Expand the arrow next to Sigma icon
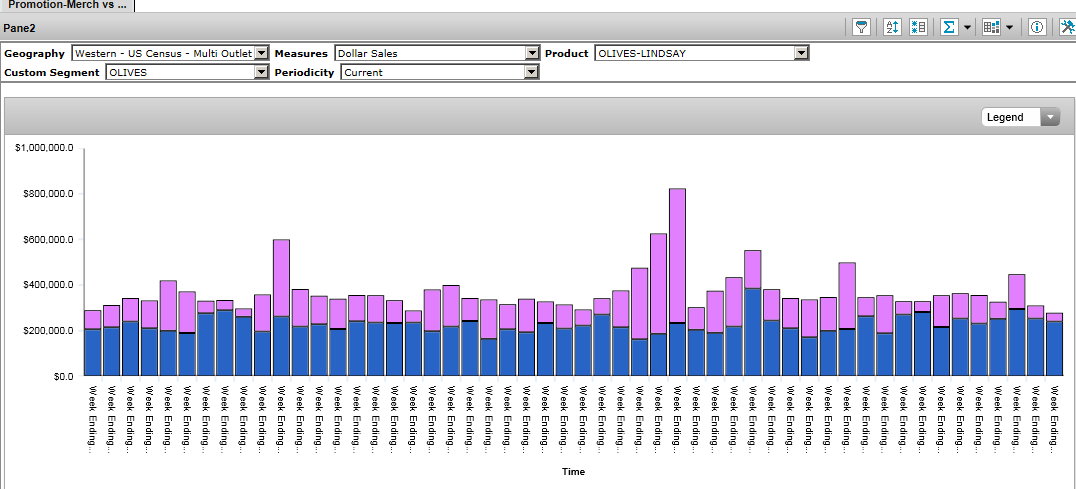The height and width of the screenshot is (489, 1076). tap(967, 28)
